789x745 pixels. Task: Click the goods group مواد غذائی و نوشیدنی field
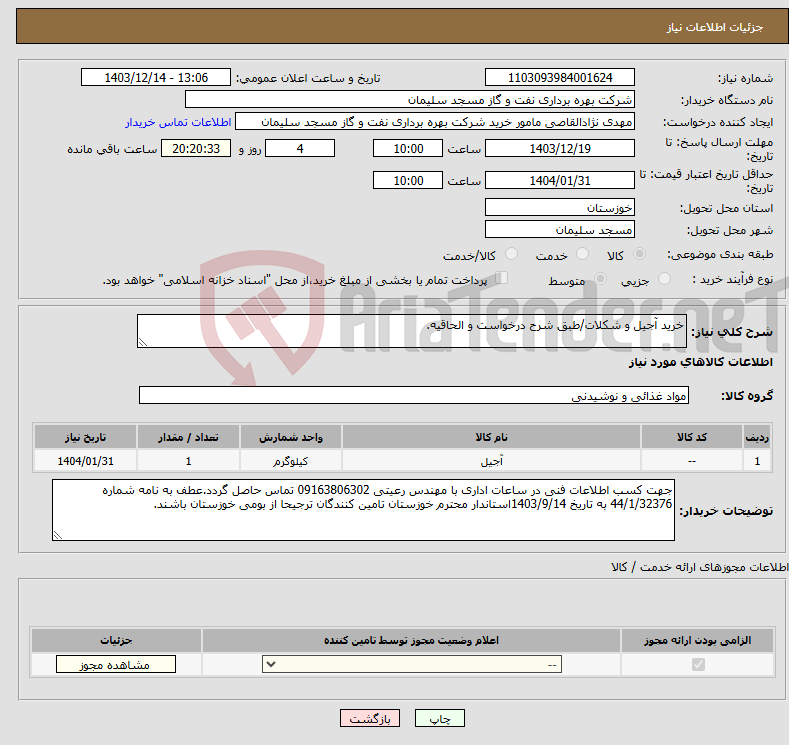414,395
